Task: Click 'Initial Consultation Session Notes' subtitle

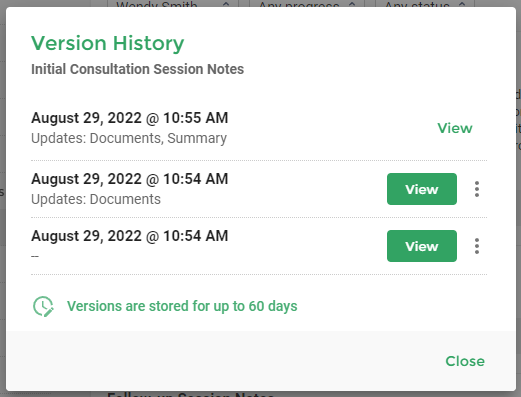Action: click(137, 69)
